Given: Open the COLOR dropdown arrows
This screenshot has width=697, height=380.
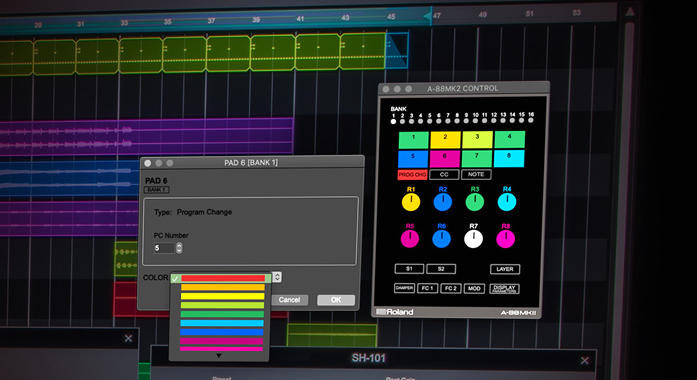Looking at the screenshot, I should [277, 277].
